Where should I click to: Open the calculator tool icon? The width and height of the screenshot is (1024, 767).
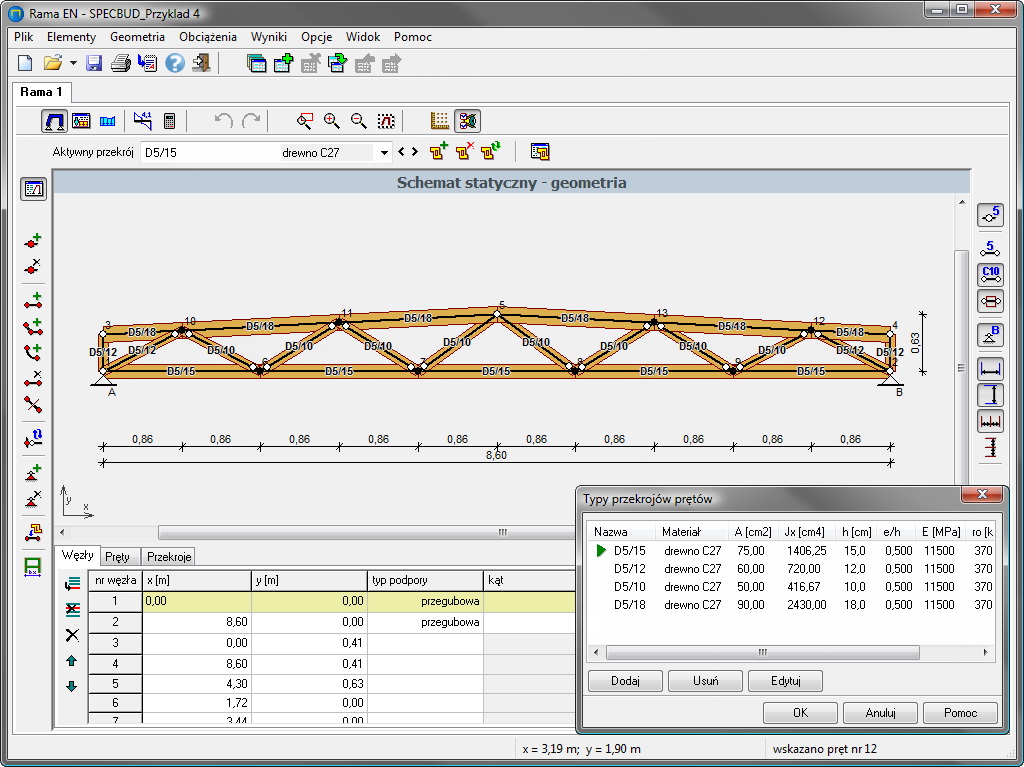pyautogui.click(x=169, y=121)
